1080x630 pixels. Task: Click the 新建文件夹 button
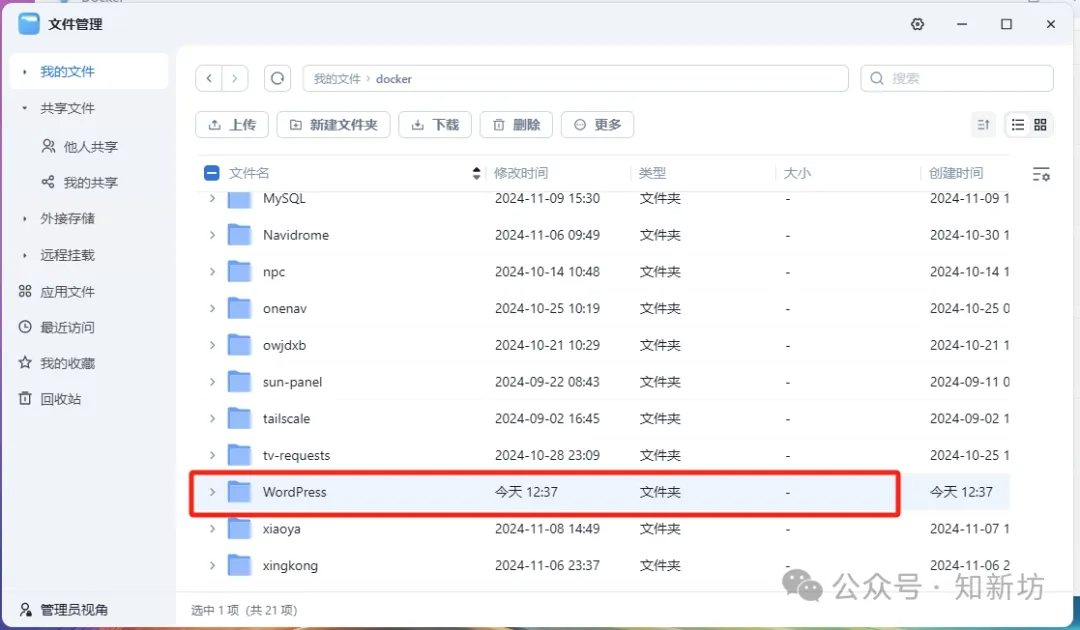pos(333,125)
